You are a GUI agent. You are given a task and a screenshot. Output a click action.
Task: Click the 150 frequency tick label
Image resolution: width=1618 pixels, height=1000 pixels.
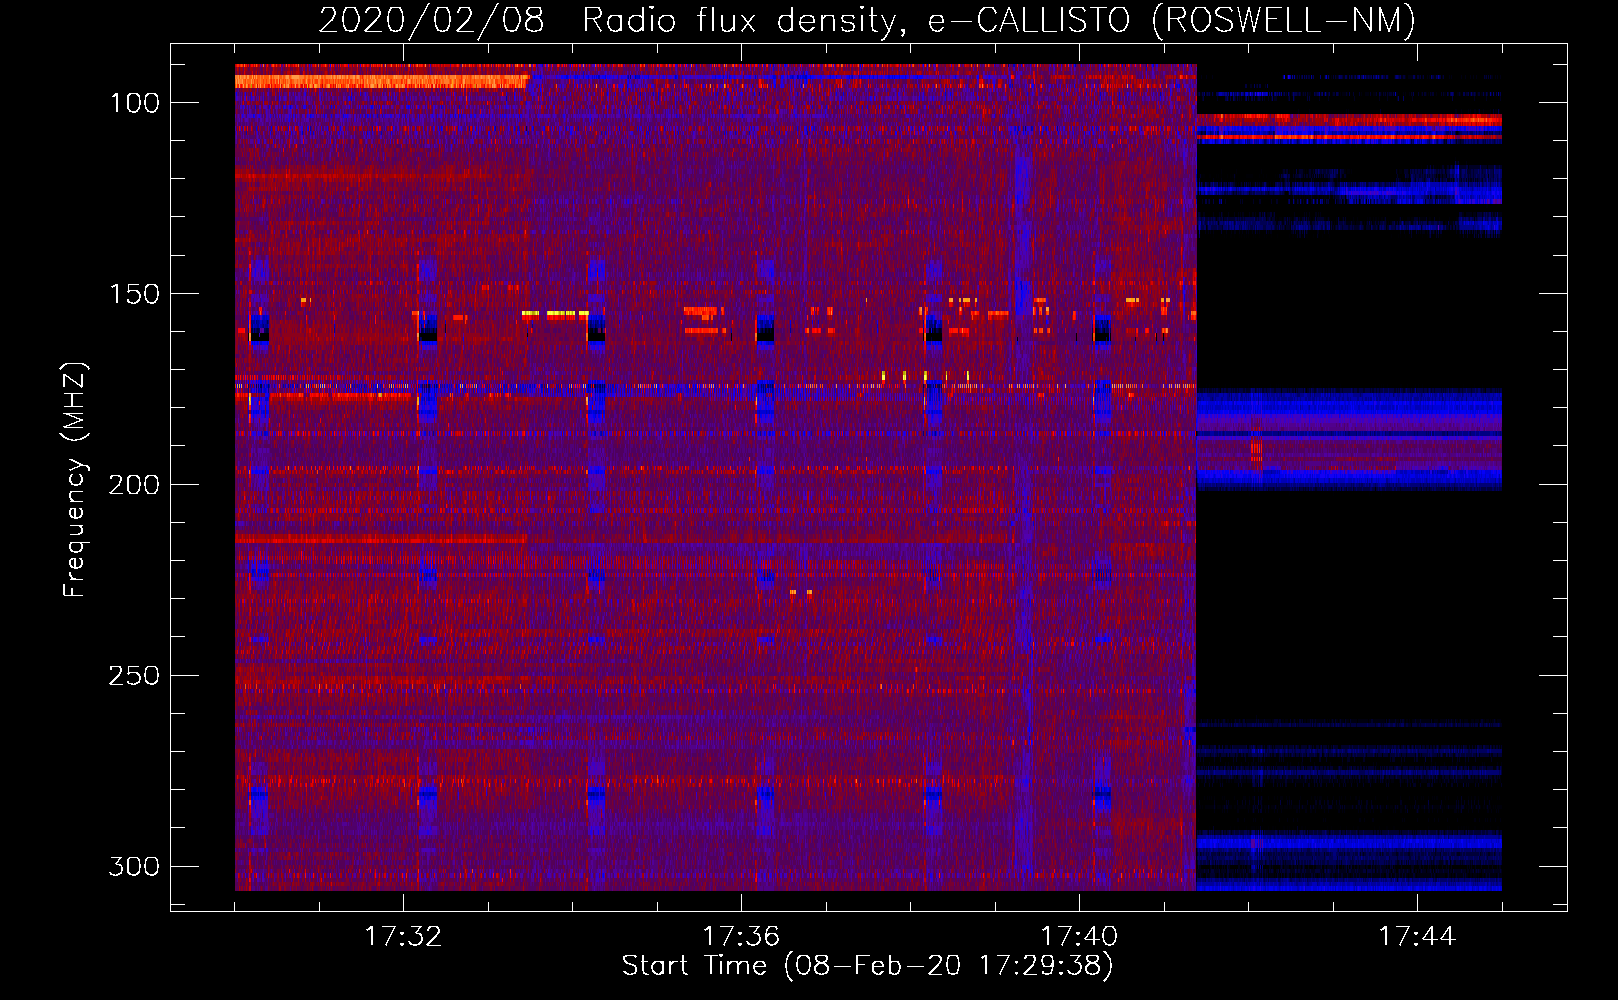134,294
